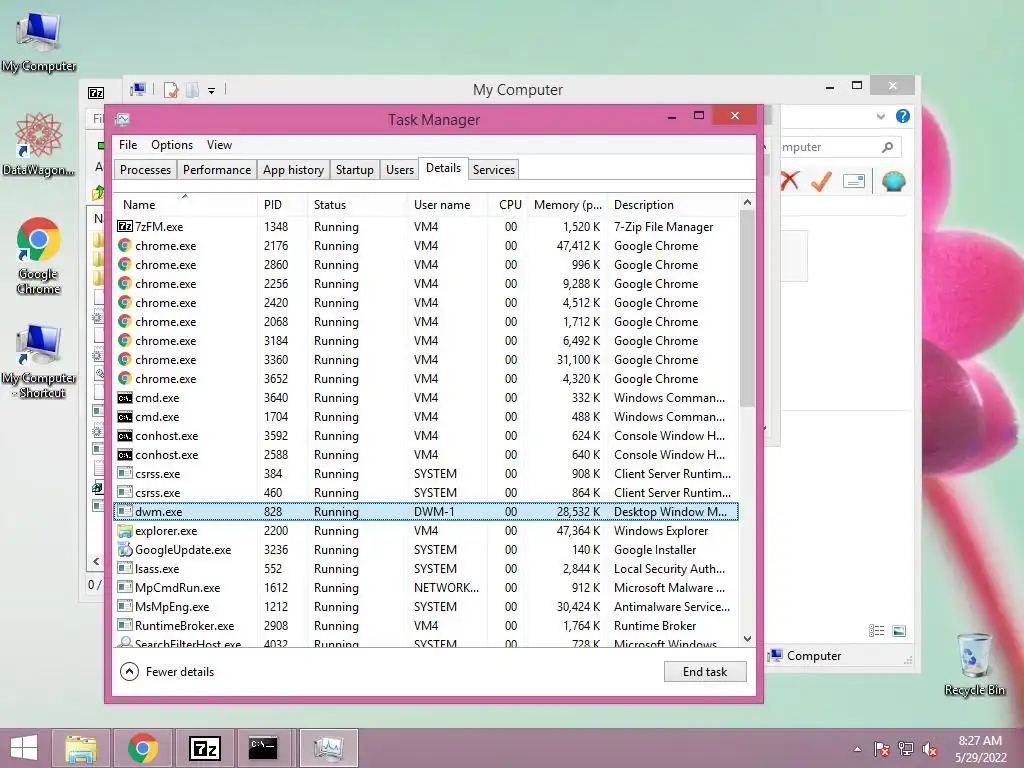Select cmd.exe with PID 3640
This screenshot has width=1024, height=768.
click(426, 398)
